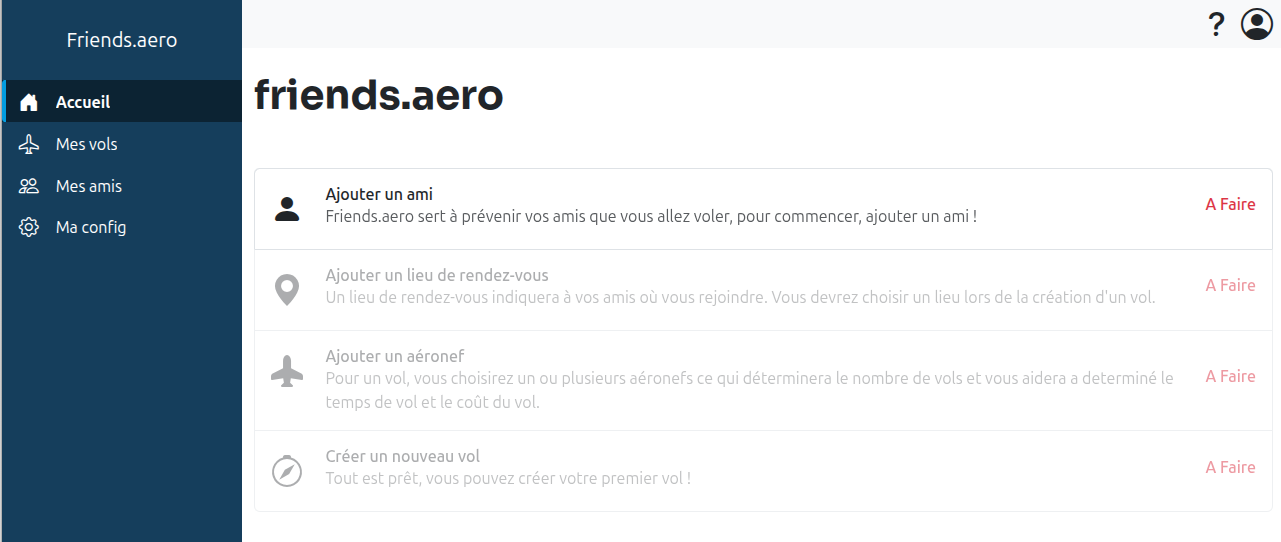Click the people icon beside Mes amis
The width and height of the screenshot is (1281, 542).
point(29,186)
